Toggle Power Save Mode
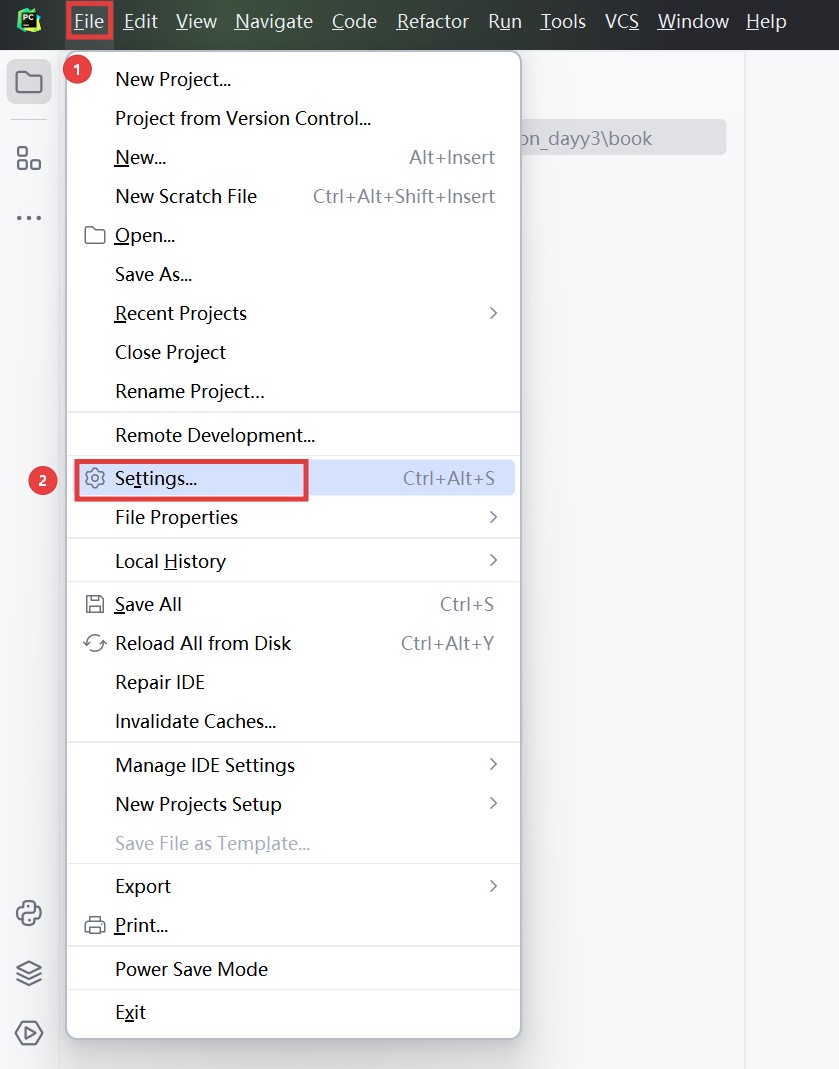 [191, 970]
